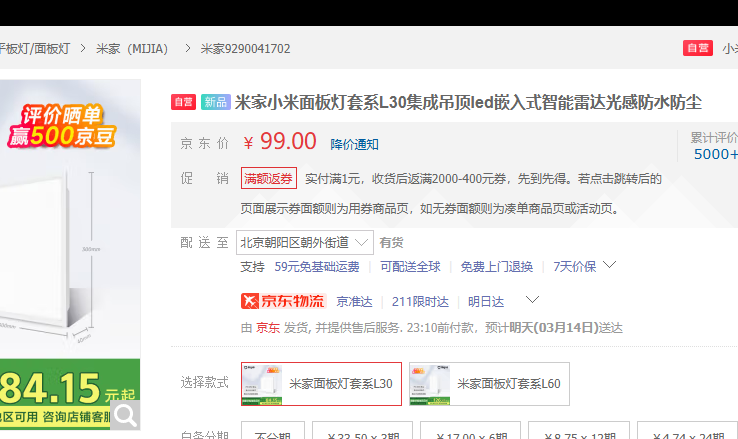Click the product title text 米家小米面板灯套系L30
Image resolution: width=738 pixels, height=439 pixels.
click(x=468, y=102)
